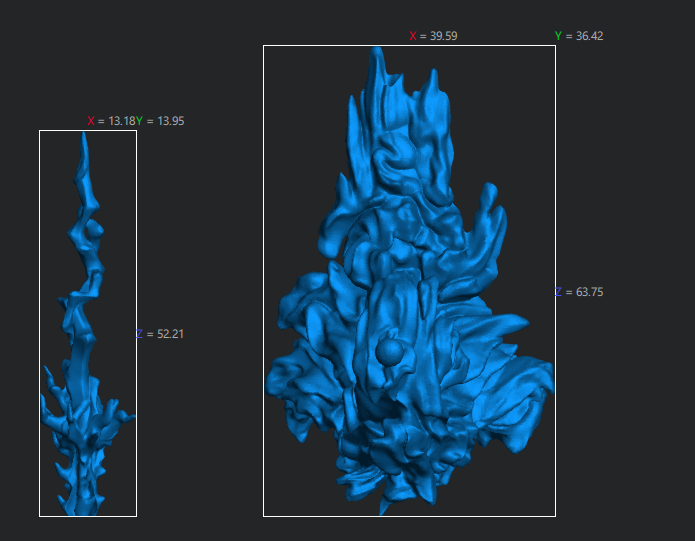Image resolution: width=695 pixels, height=541 pixels.
Task: Select the Y = 13.95 dimension label
Action: coord(161,121)
